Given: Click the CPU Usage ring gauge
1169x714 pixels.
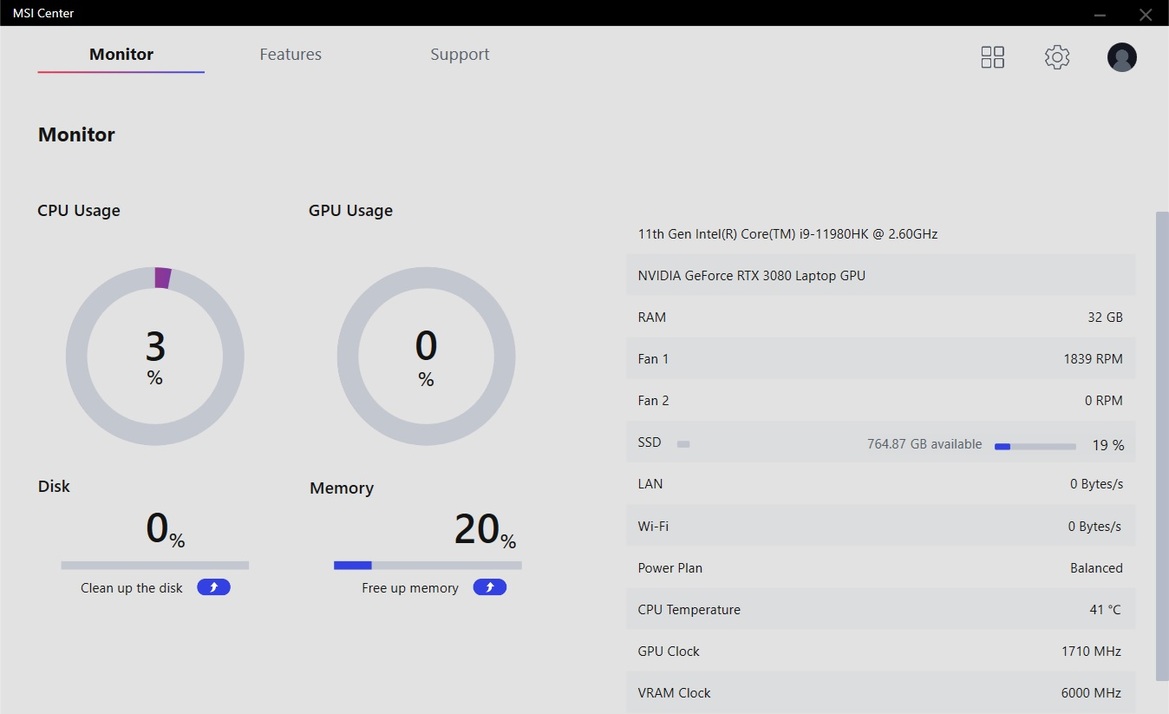Looking at the screenshot, I should coord(155,356).
